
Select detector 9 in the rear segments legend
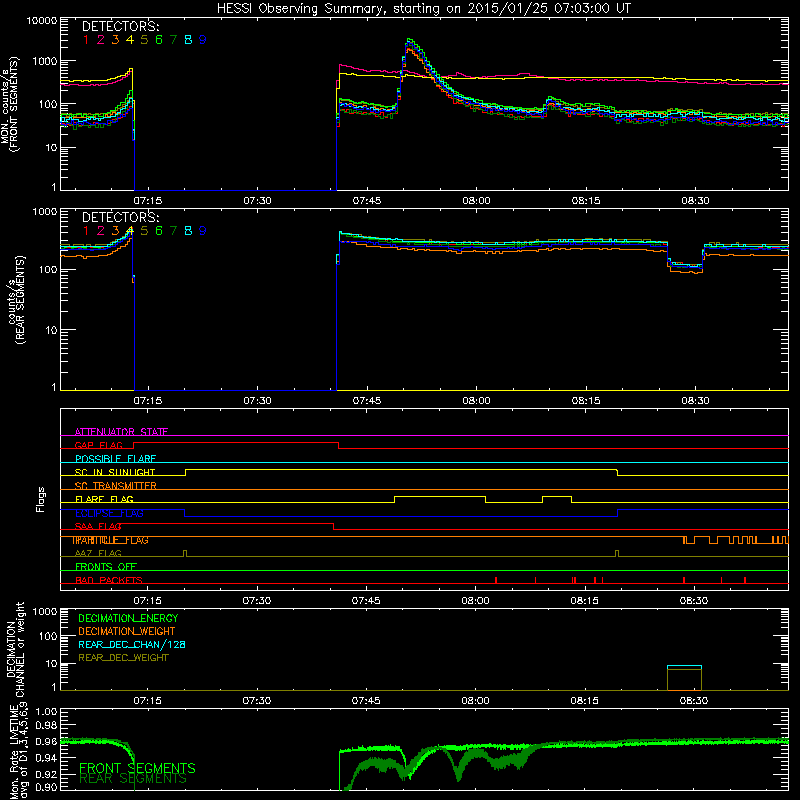tap(203, 231)
